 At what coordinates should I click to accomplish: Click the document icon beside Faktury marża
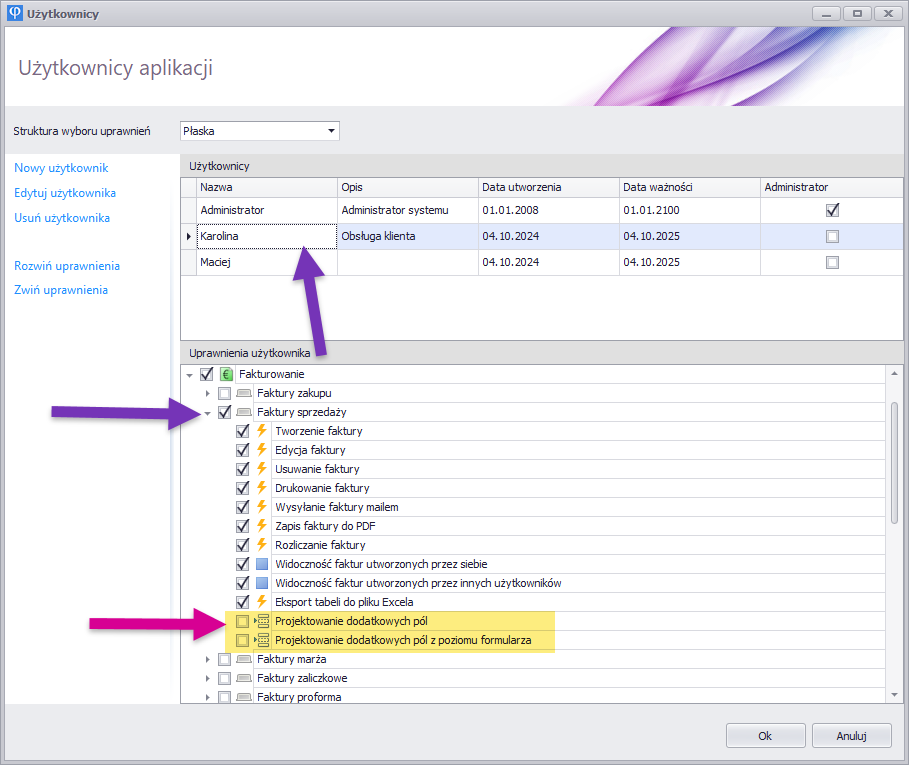[244, 660]
